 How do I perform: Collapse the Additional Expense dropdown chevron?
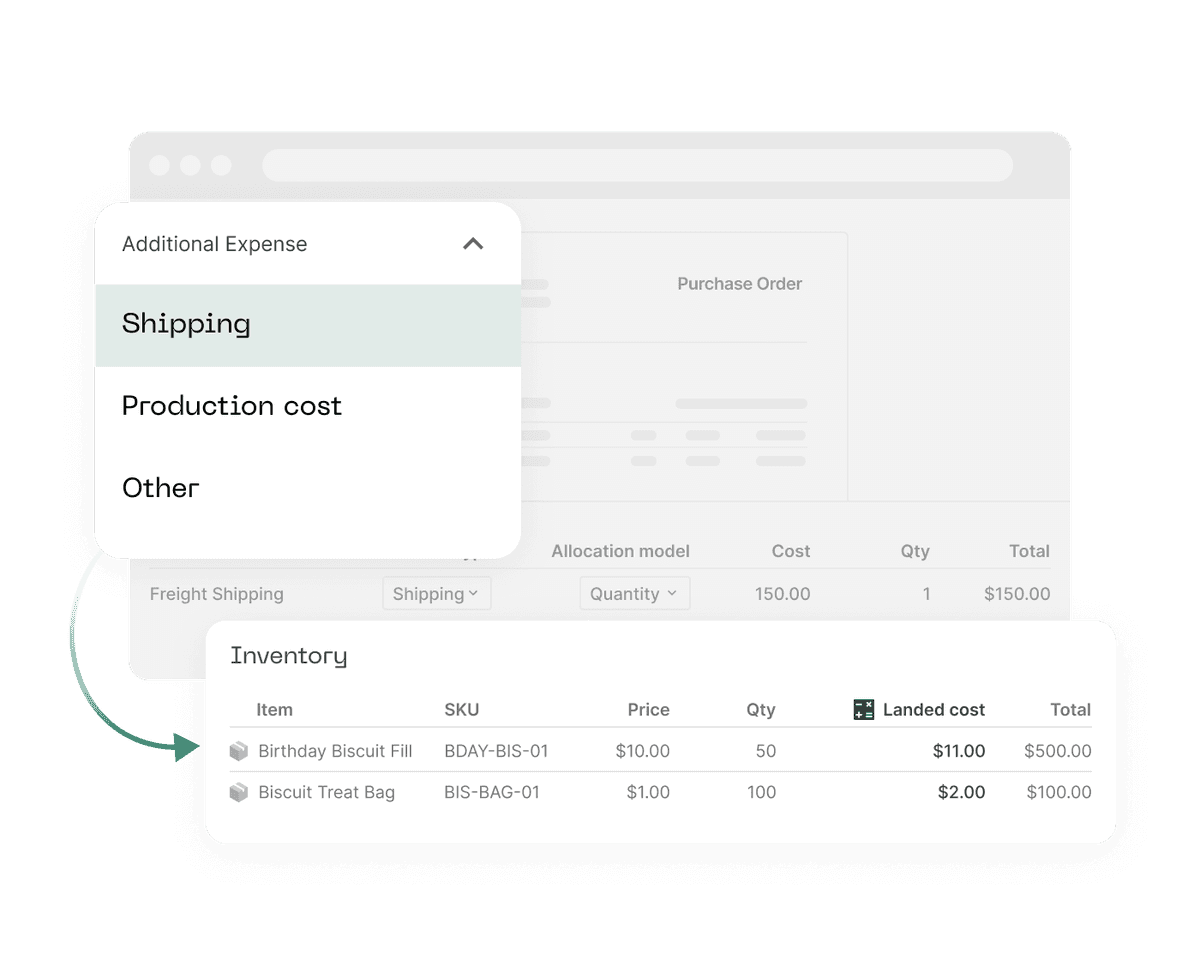coord(473,244)
